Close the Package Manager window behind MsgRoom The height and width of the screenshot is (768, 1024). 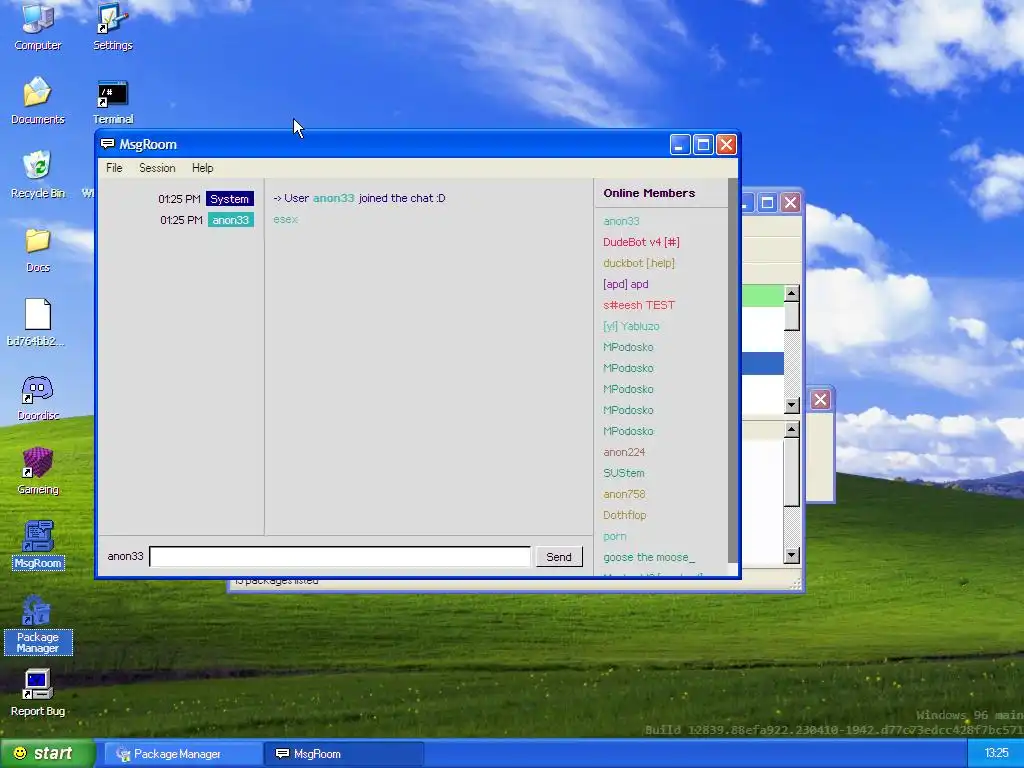(x=790, y=202)
